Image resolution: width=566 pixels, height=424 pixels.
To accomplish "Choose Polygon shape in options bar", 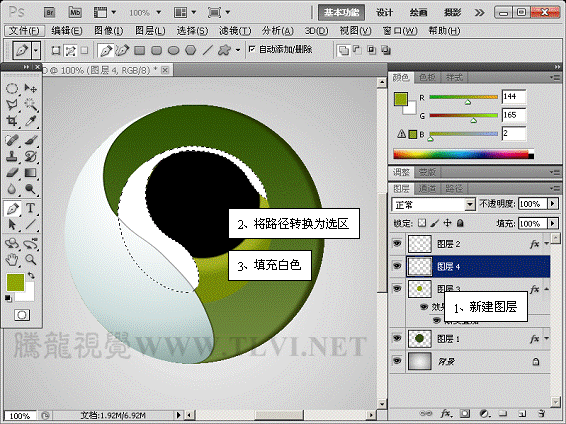I will pyautogui.click(x=191, y=50).
